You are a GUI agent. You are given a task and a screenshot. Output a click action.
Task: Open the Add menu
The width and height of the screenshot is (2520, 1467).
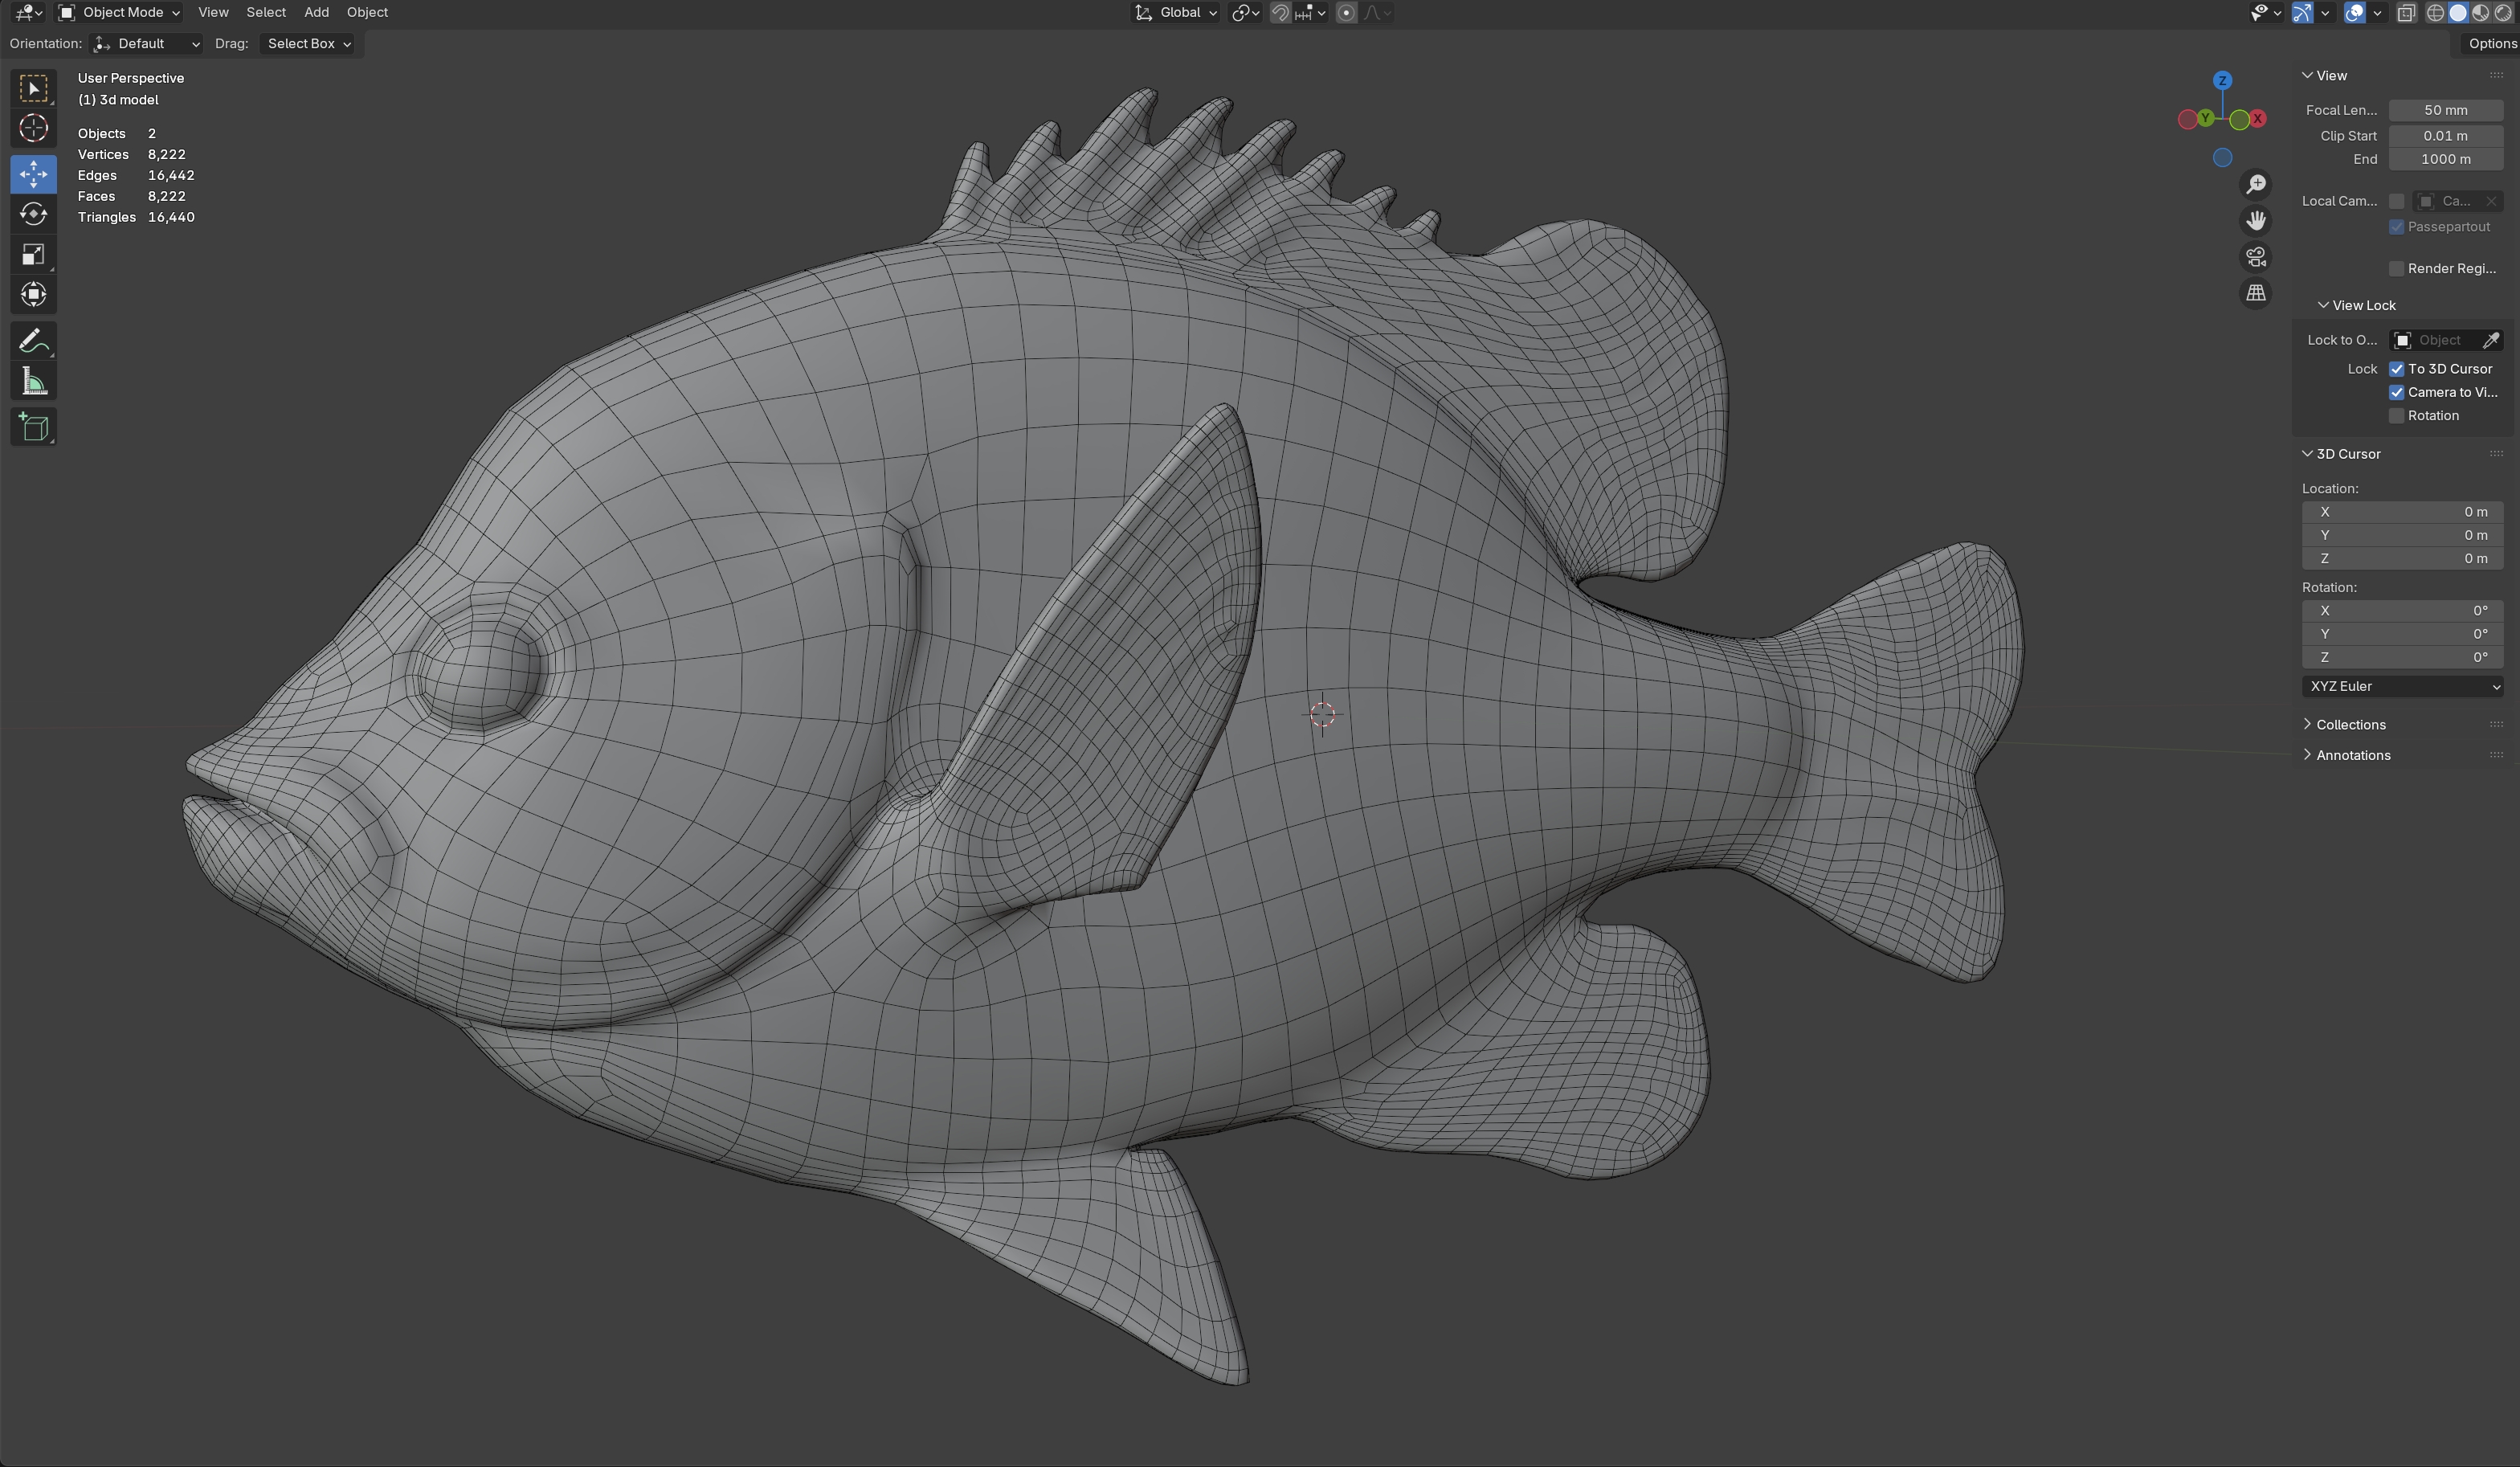click(316, 13)
